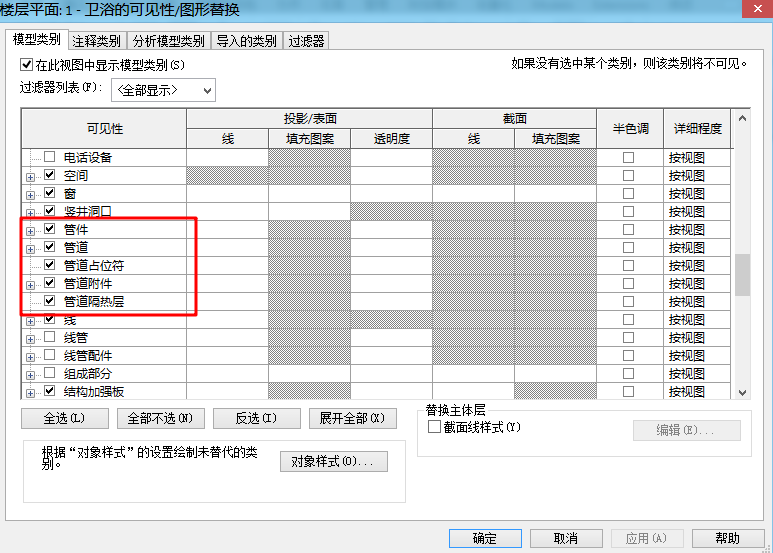
Task: Expand the 管道 subcategories
Action: pos(31,249)
